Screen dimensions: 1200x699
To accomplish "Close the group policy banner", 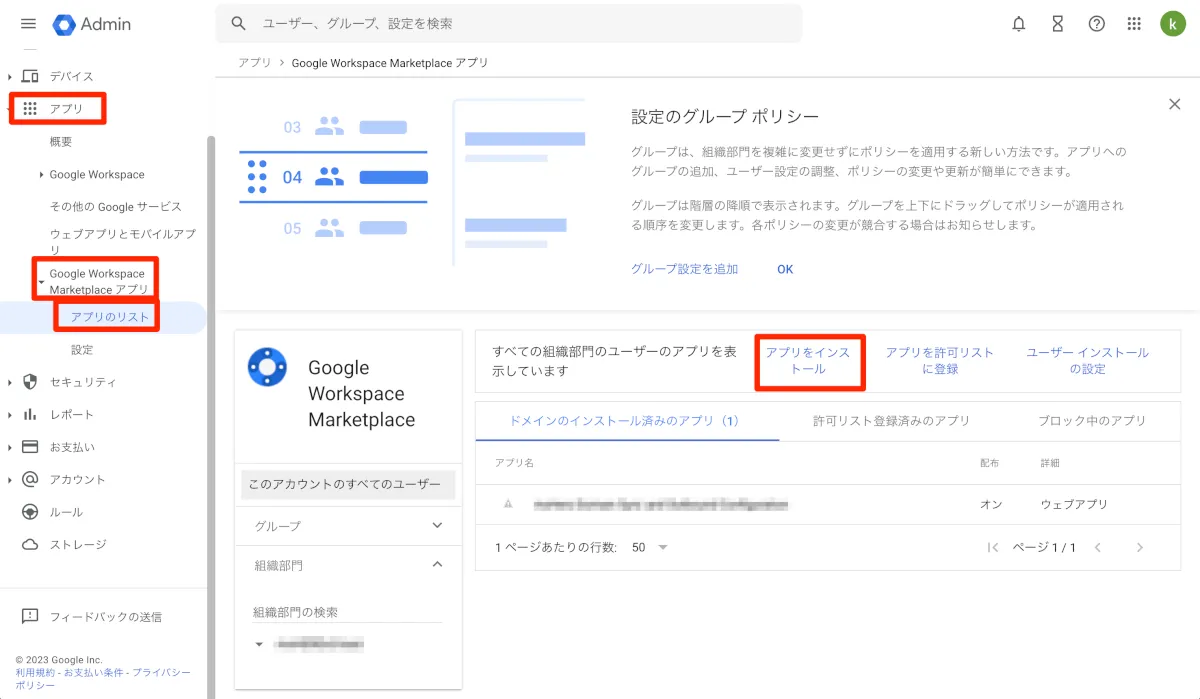I will point(1174,104).
